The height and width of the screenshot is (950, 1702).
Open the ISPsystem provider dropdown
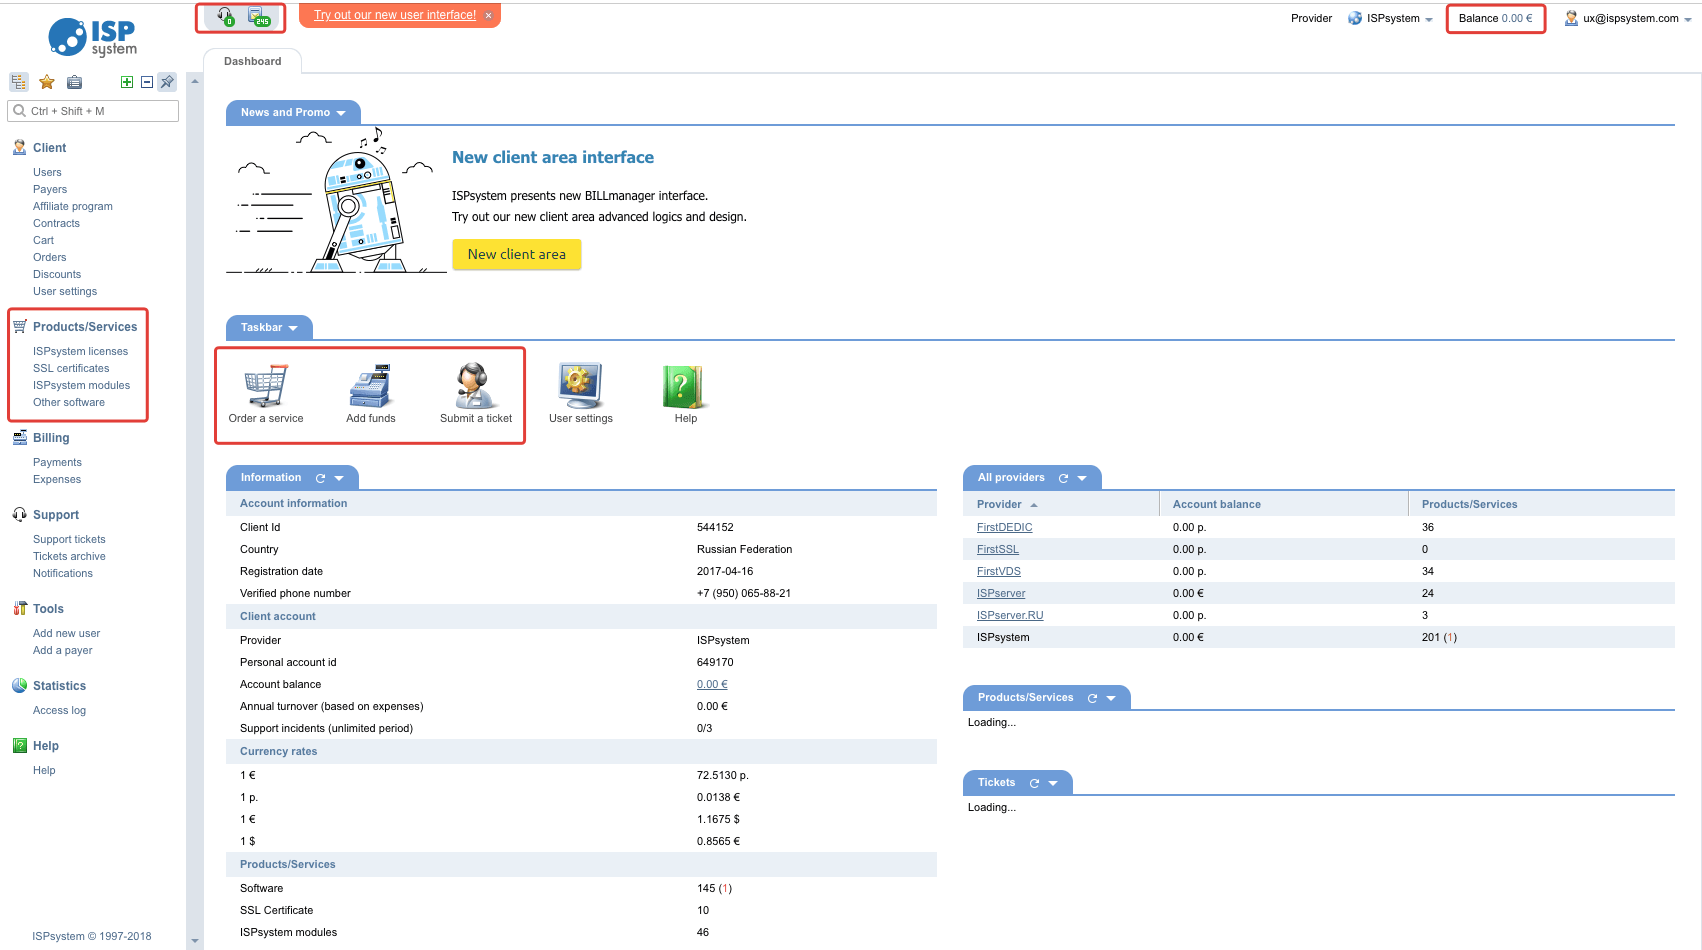pyautogui.click(x=1391, y=18)
